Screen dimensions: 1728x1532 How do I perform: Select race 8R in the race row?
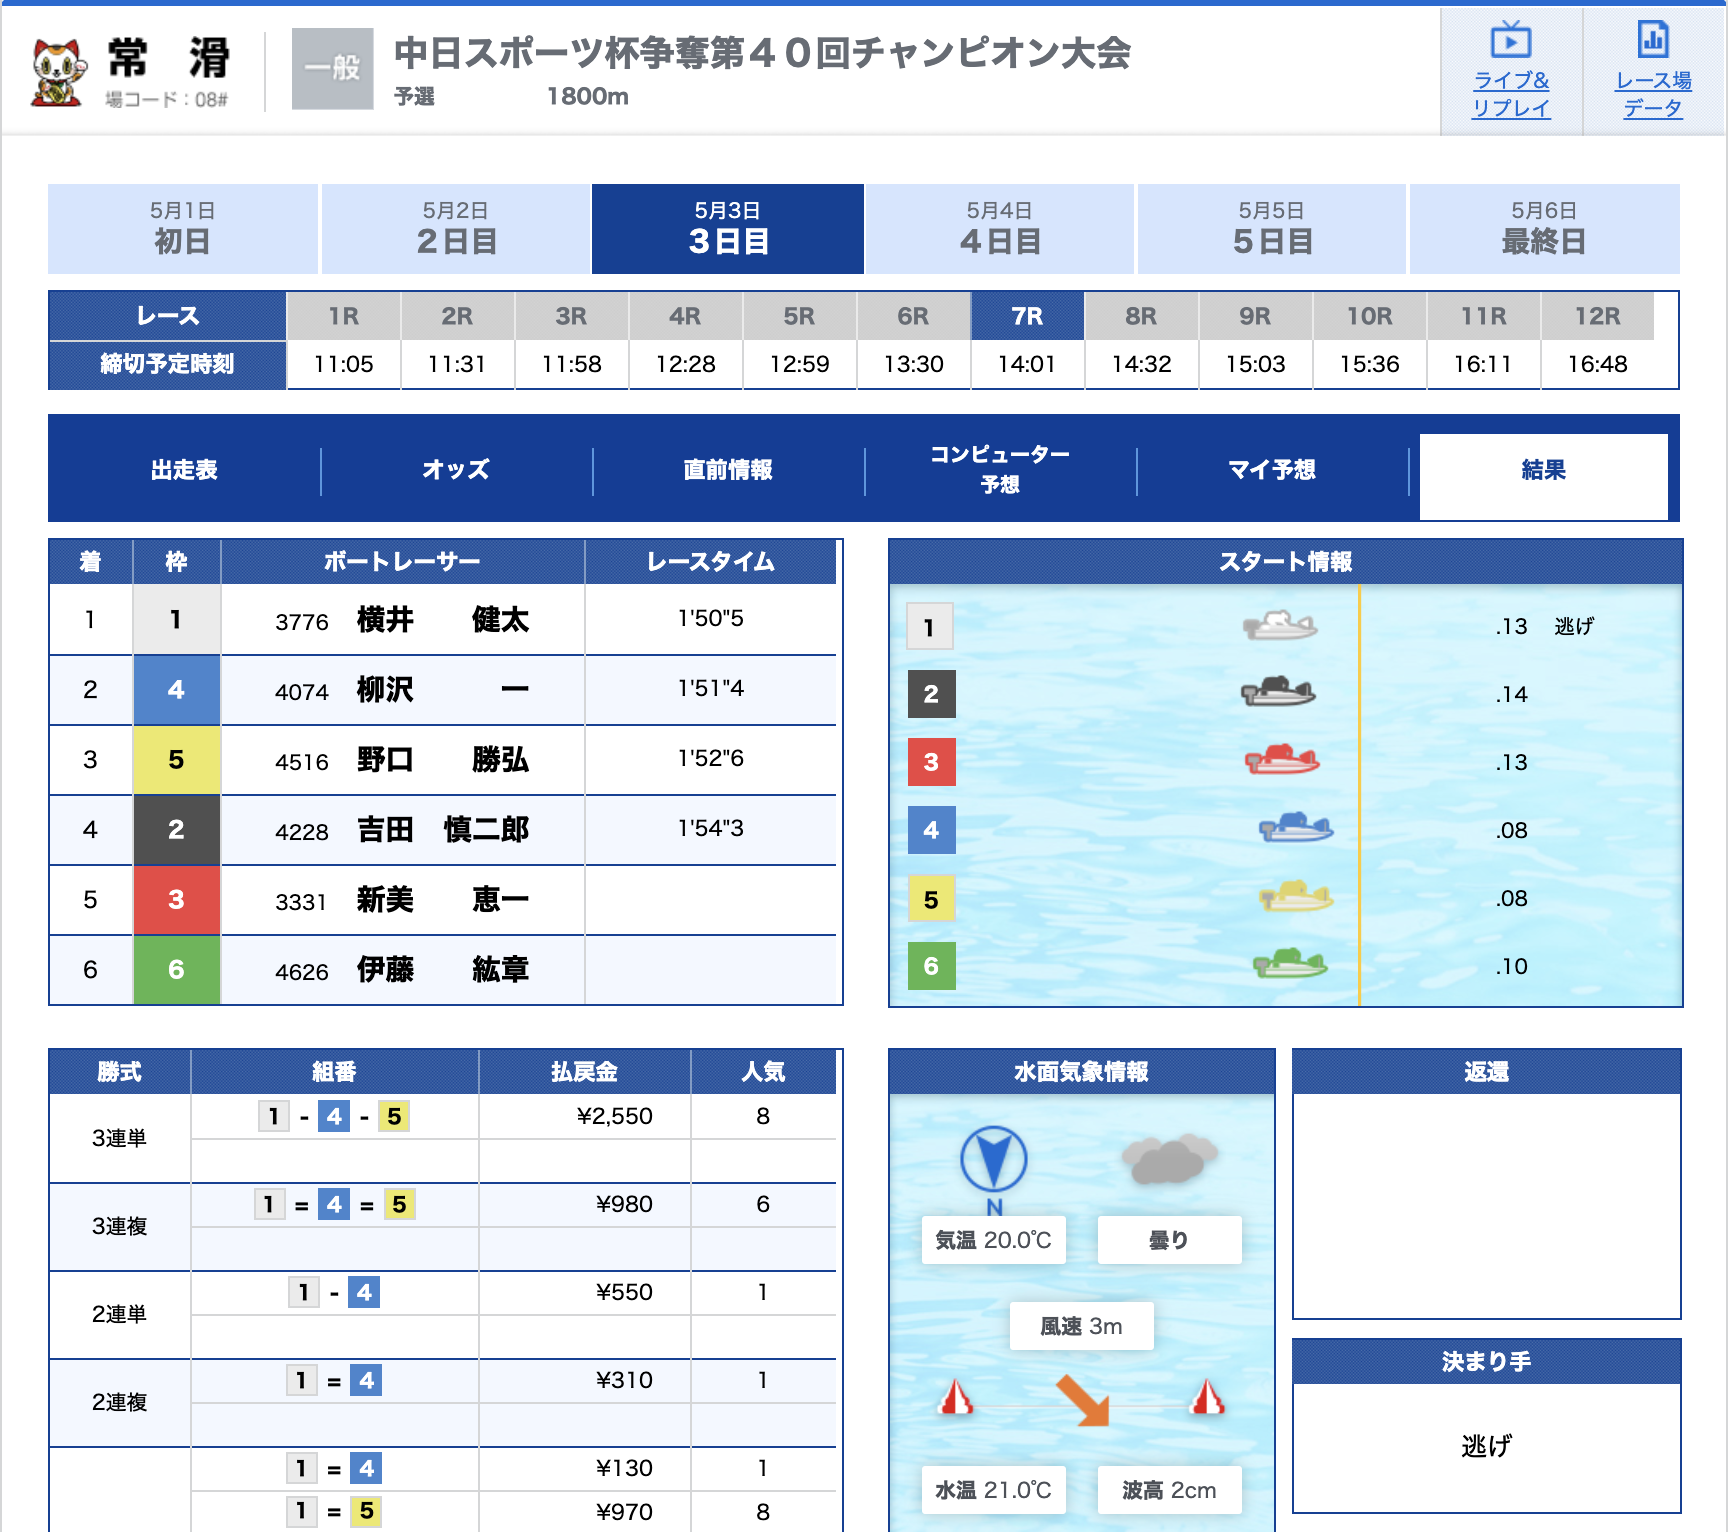(1141, 317)
